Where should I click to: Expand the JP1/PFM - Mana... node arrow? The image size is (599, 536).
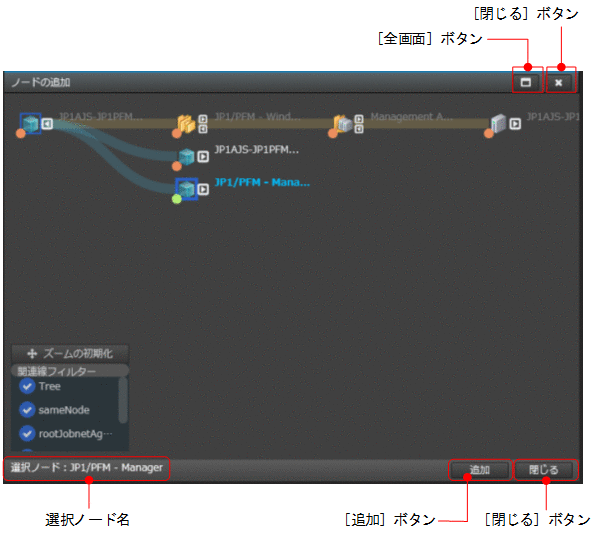tap(203, 189)
